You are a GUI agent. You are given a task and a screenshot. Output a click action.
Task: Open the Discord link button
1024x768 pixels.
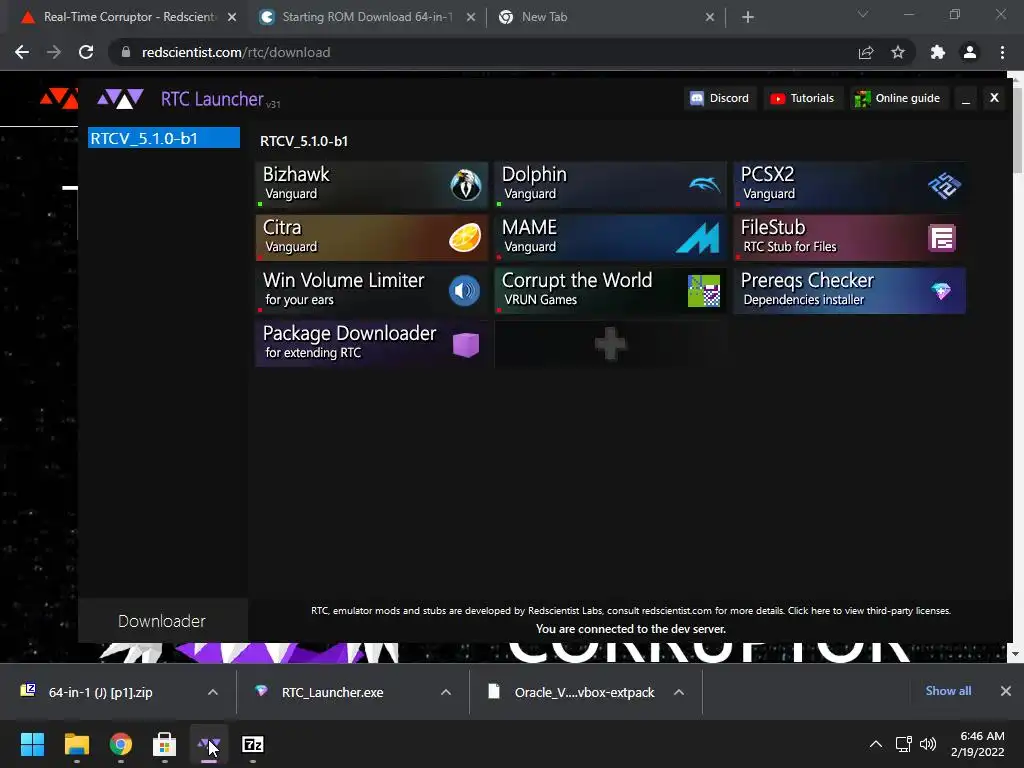click(720, 98)
